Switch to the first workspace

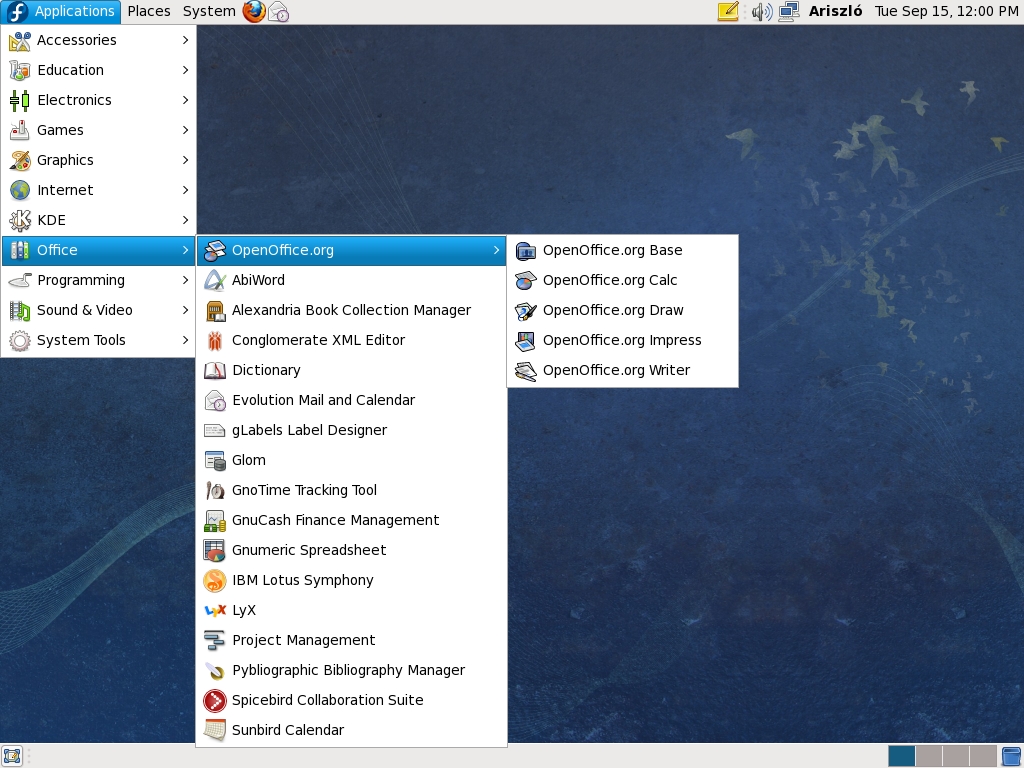[901, 756]
